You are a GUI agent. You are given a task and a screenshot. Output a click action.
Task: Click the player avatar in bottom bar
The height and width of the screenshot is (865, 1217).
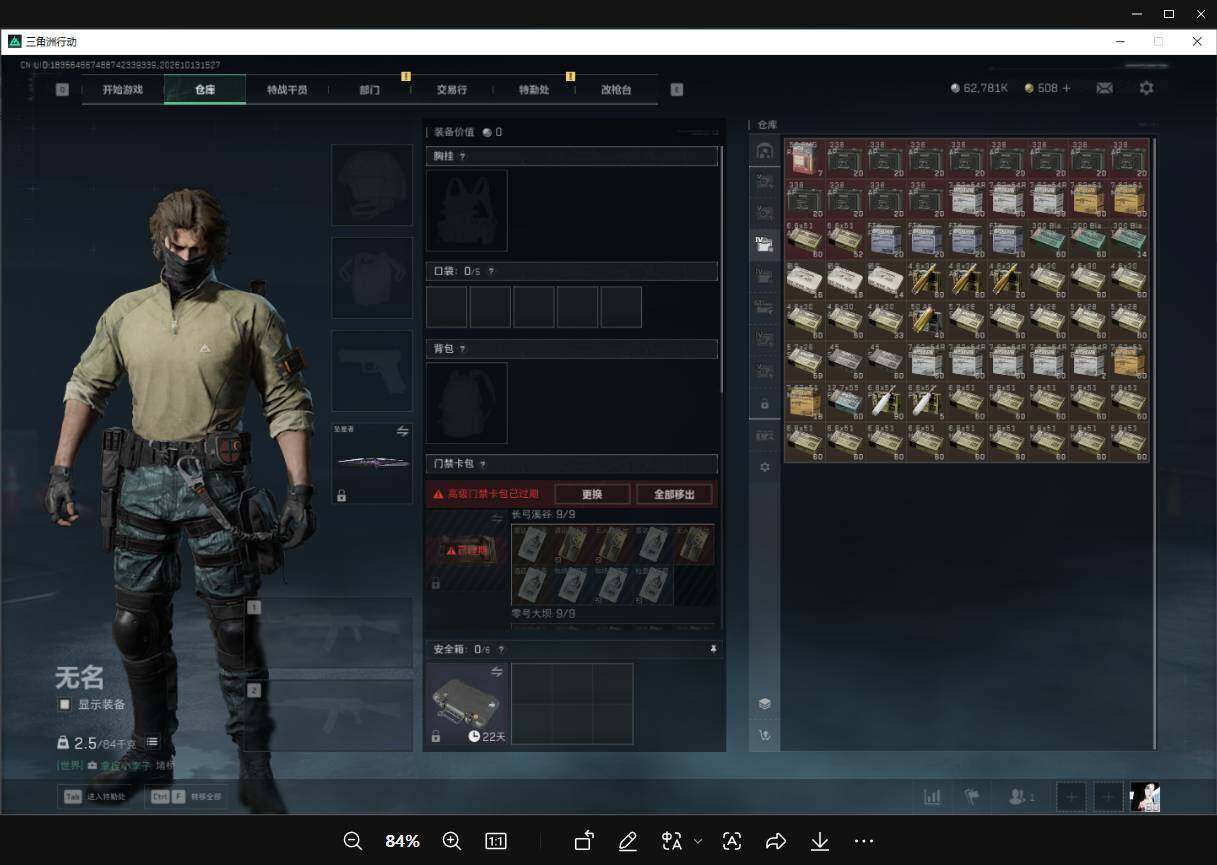click(x=1145, y=797)
